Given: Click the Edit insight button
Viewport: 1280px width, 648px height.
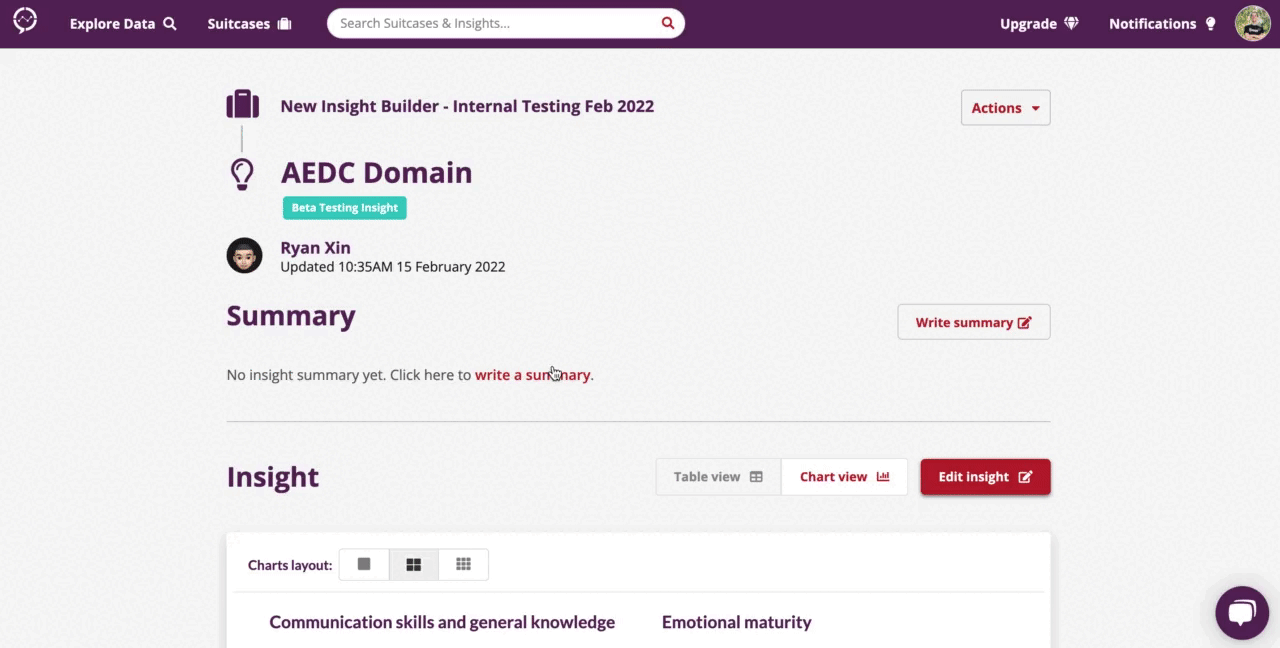Looking at the screenshot, I should (x=985, y=477).
